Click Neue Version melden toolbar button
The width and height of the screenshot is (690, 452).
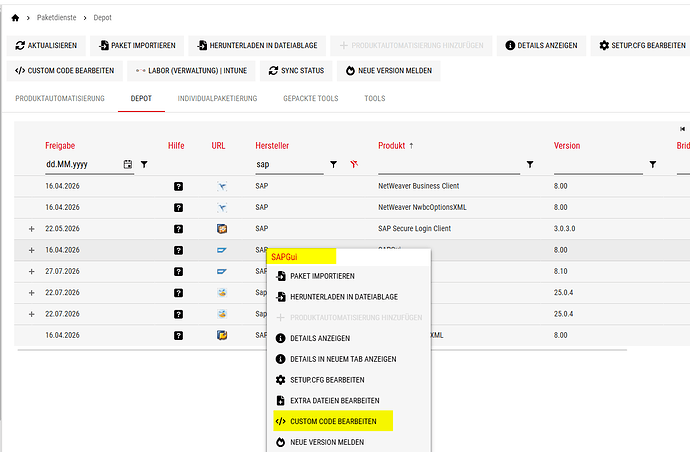coord(389,70)
